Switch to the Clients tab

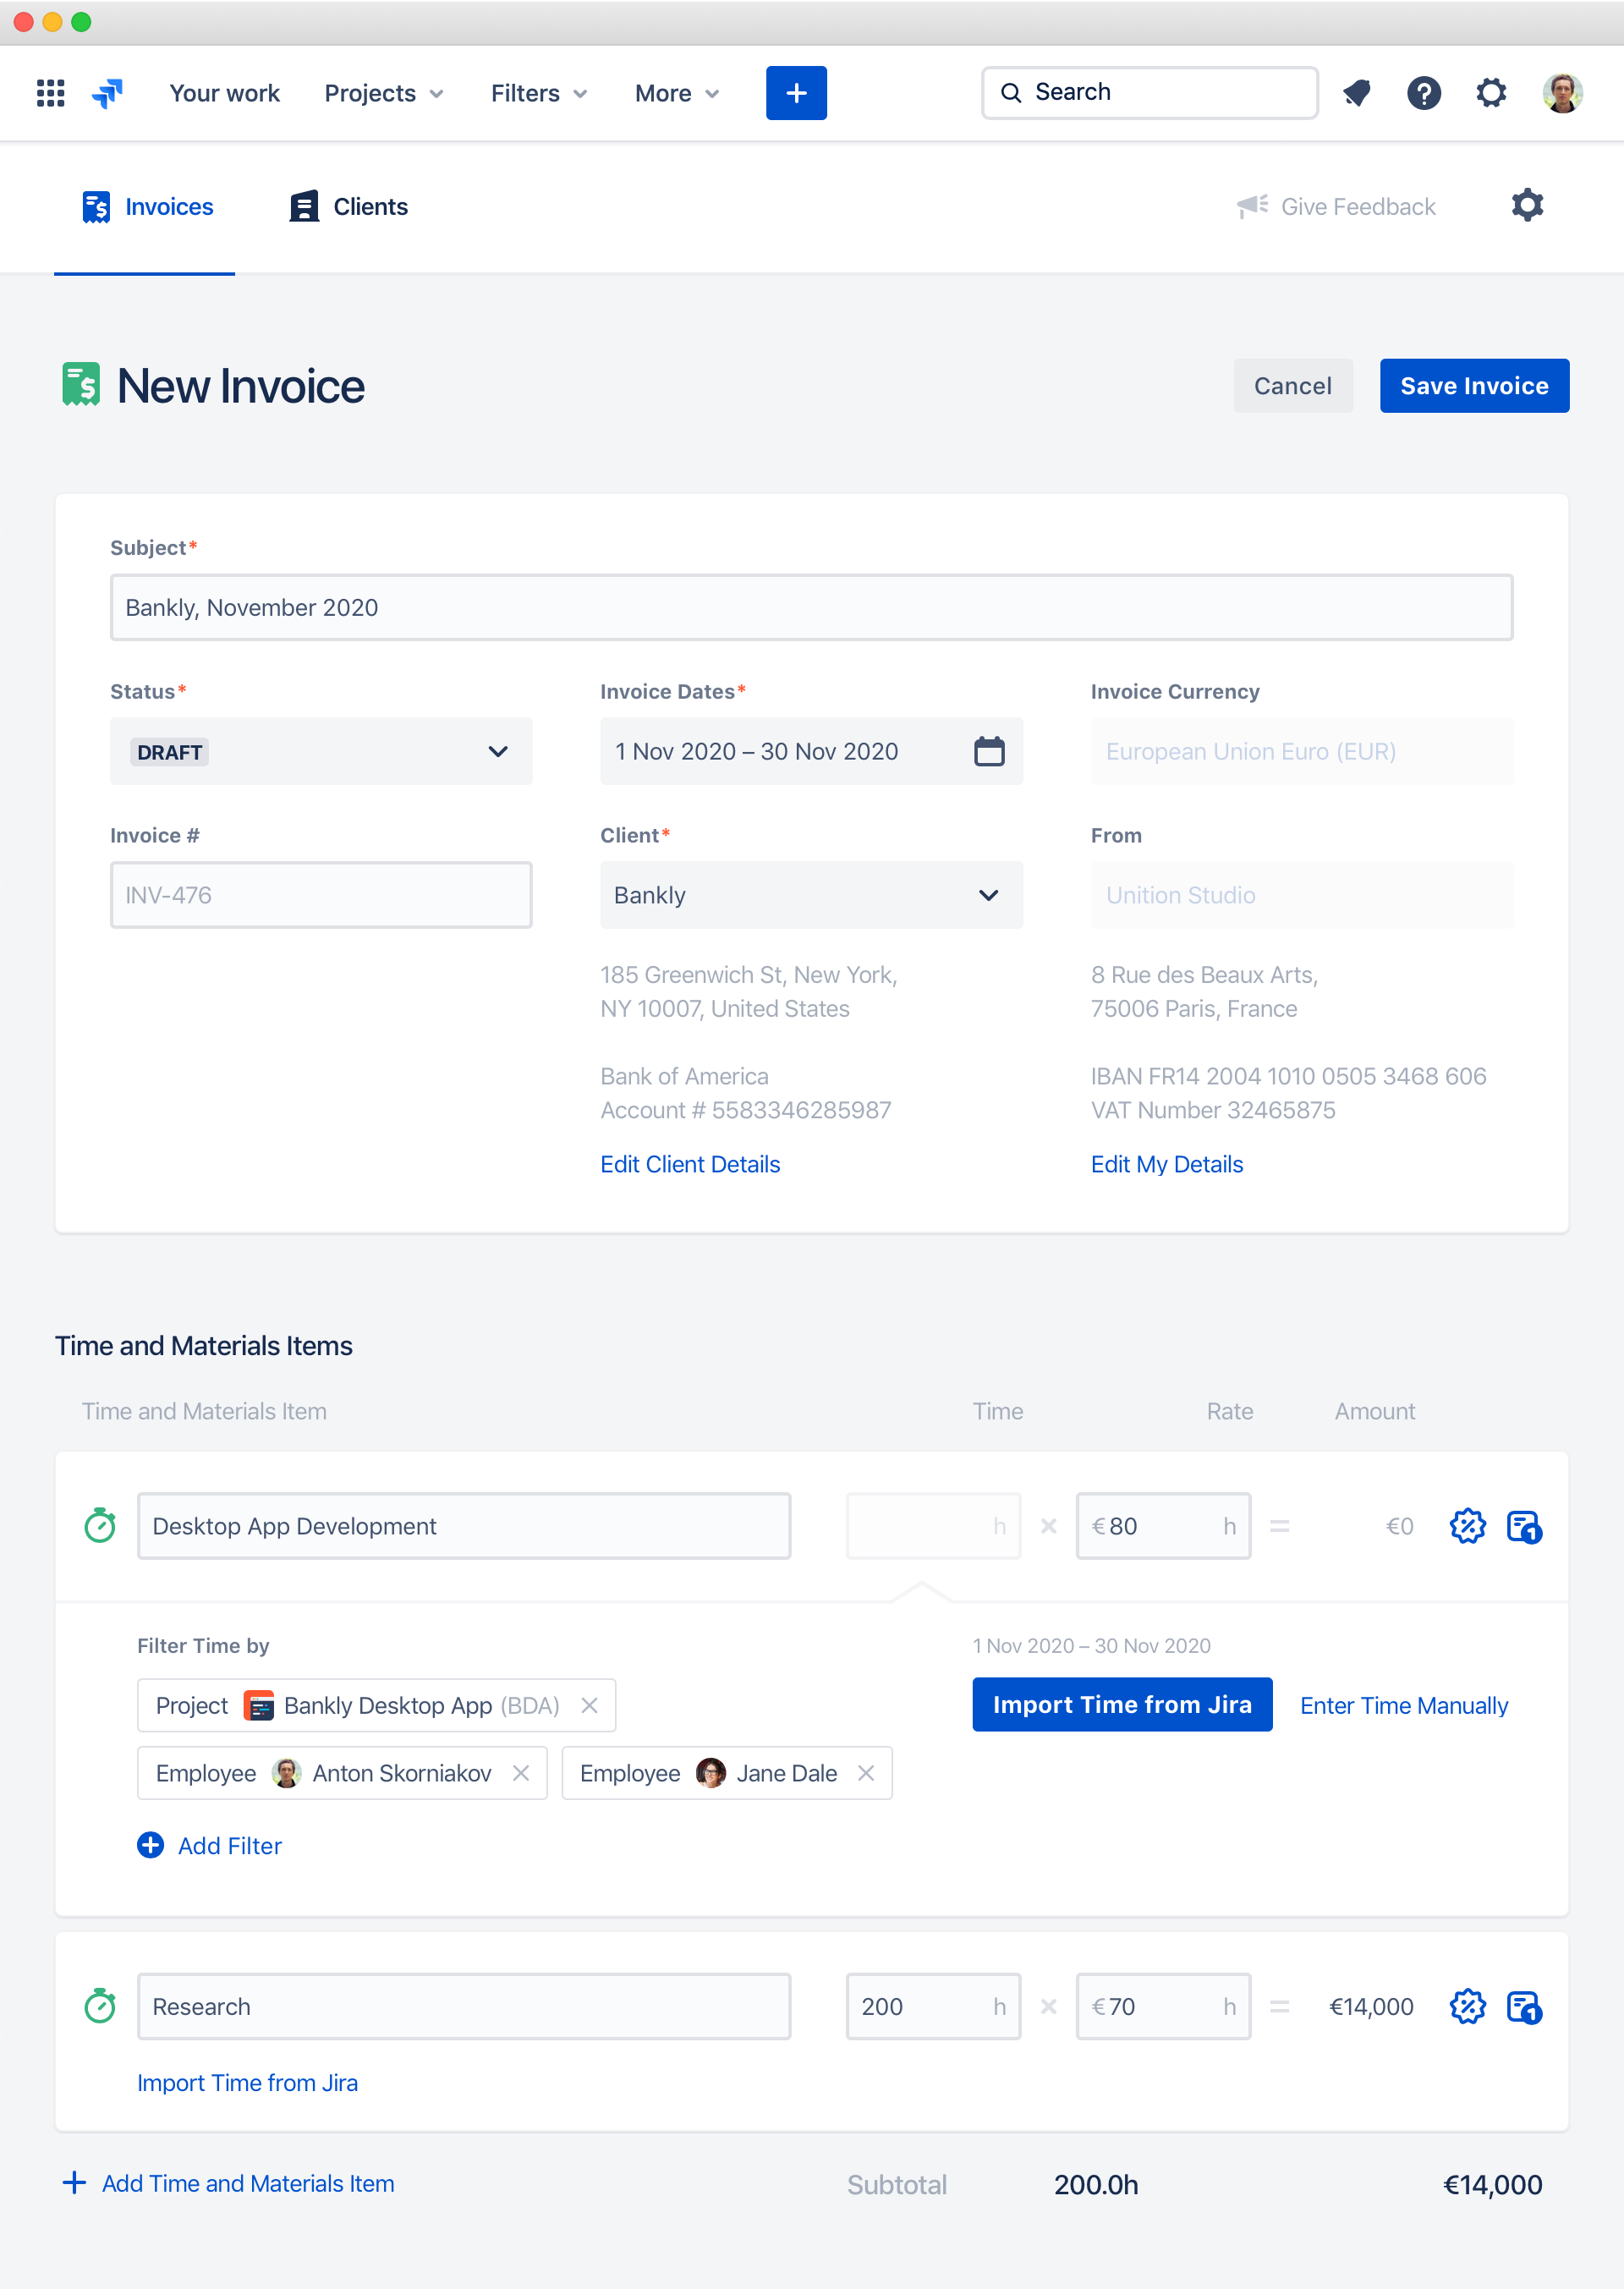[x=349, y=207]
